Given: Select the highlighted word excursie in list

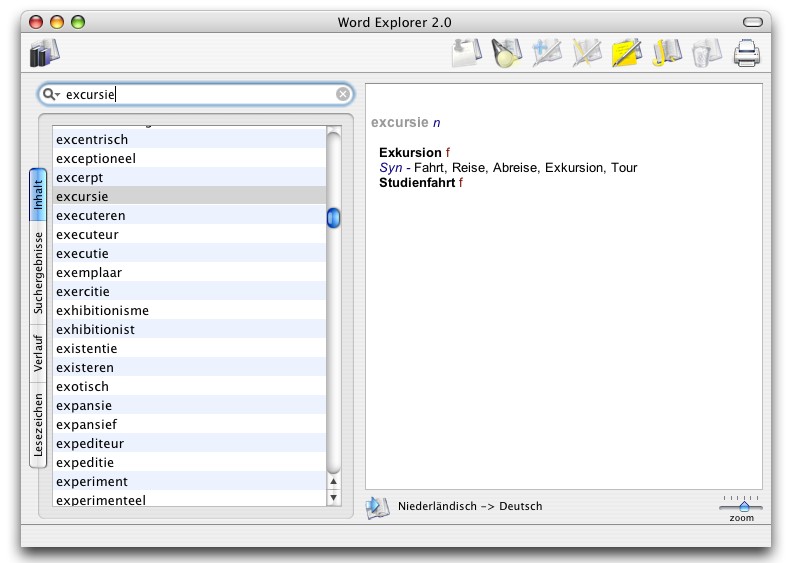Looking at the screenshot, I should point(189,196).
